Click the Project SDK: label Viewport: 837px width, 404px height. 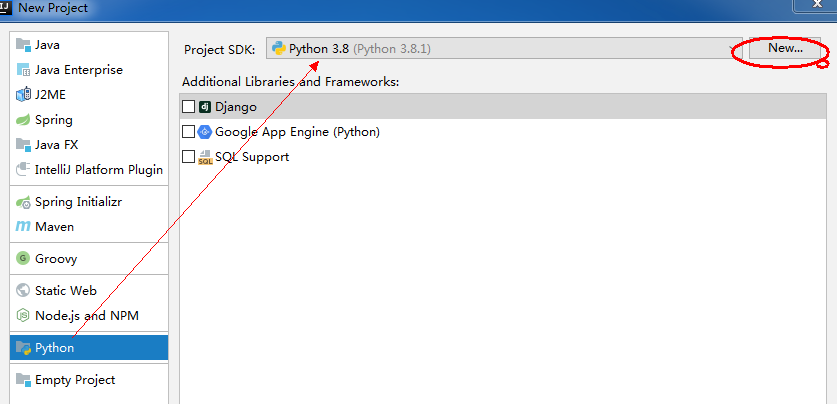tap(219, 50)
